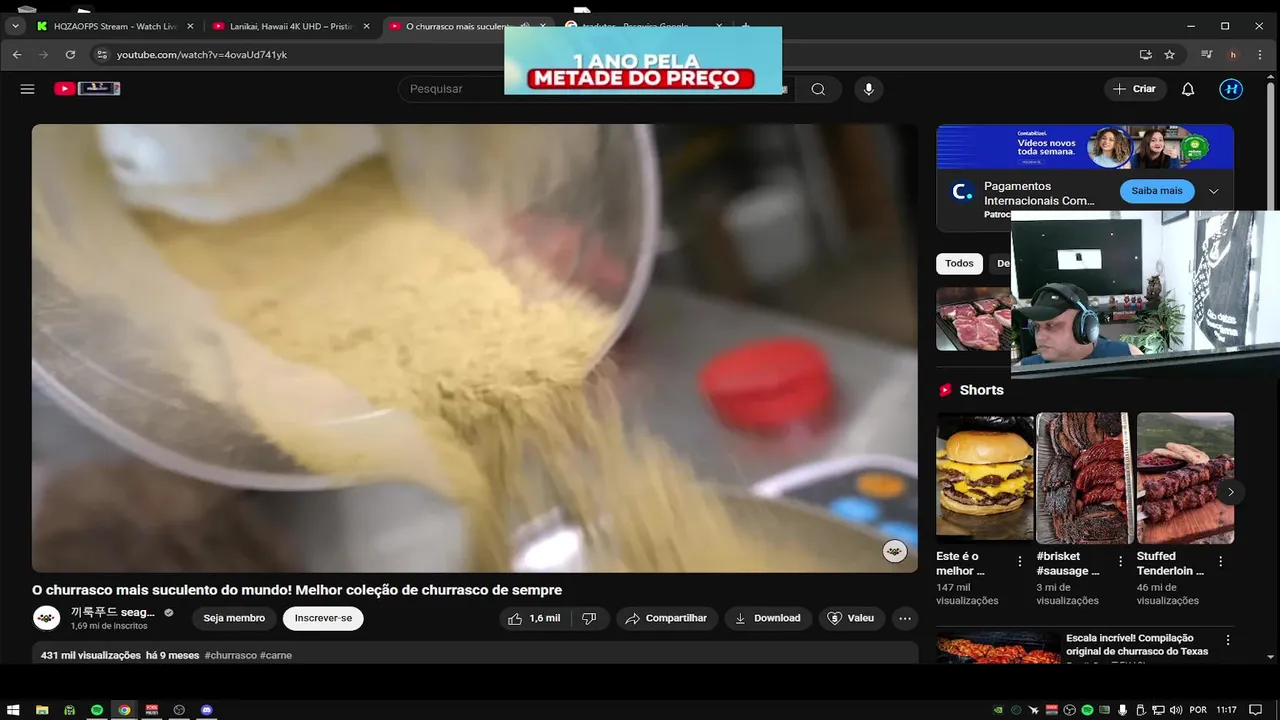Open options for '#brisket #sausage' short
This screenshot has width=1280, height=720.
(1121, 562)
